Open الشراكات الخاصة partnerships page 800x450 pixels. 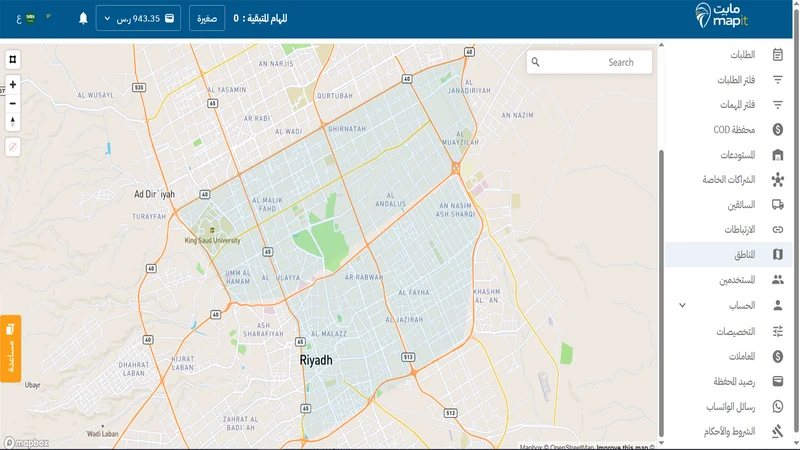click(729, 180)
